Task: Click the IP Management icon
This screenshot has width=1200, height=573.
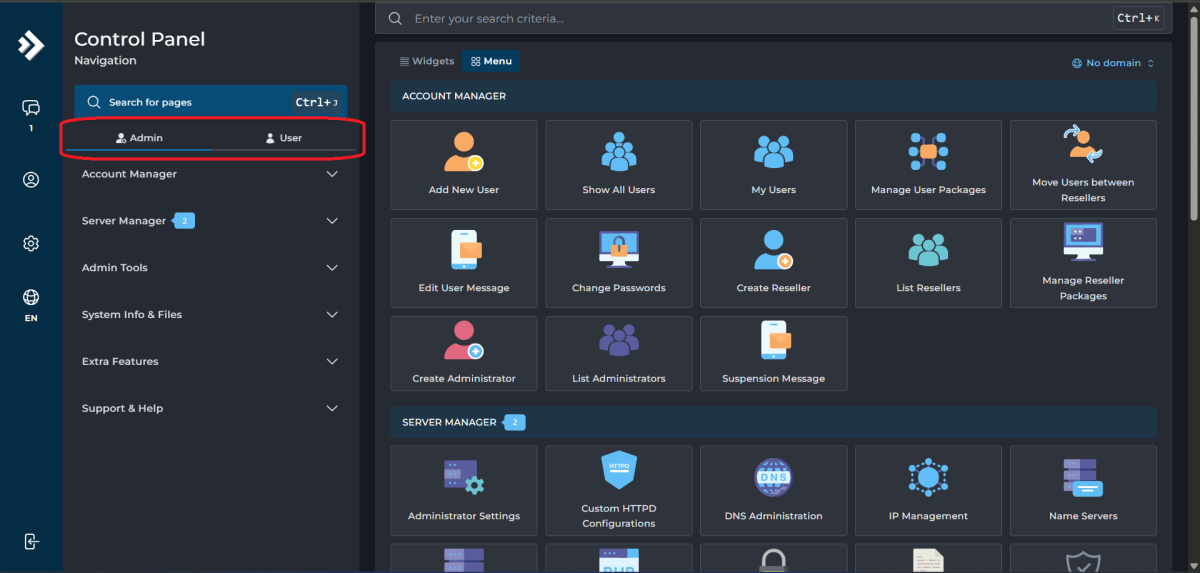Action: 928,478
